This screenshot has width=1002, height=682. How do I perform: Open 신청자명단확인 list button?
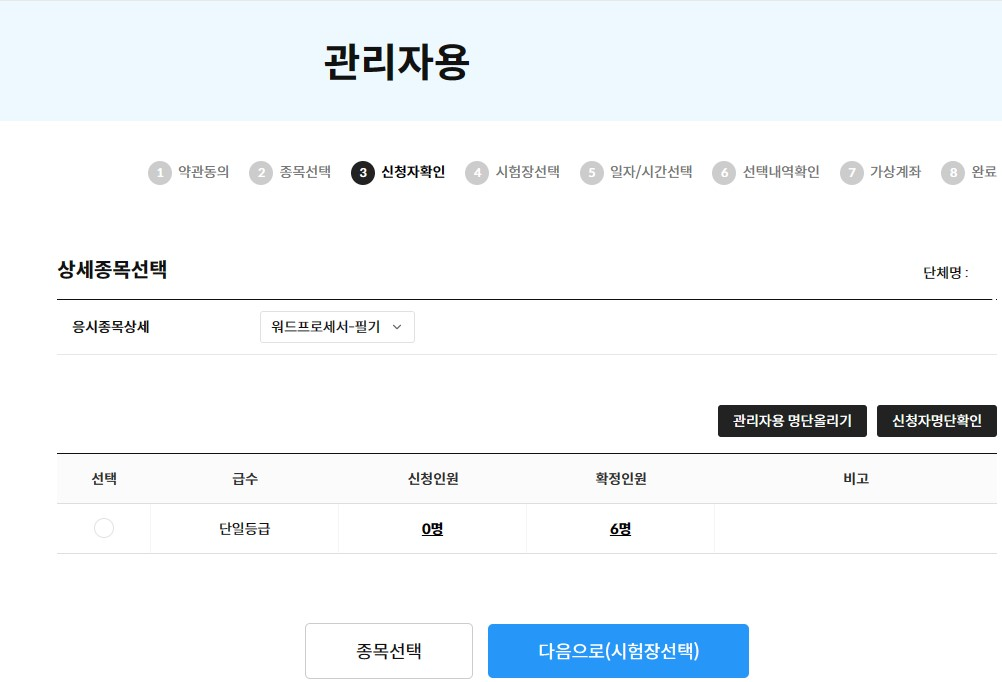click(936, 422)
